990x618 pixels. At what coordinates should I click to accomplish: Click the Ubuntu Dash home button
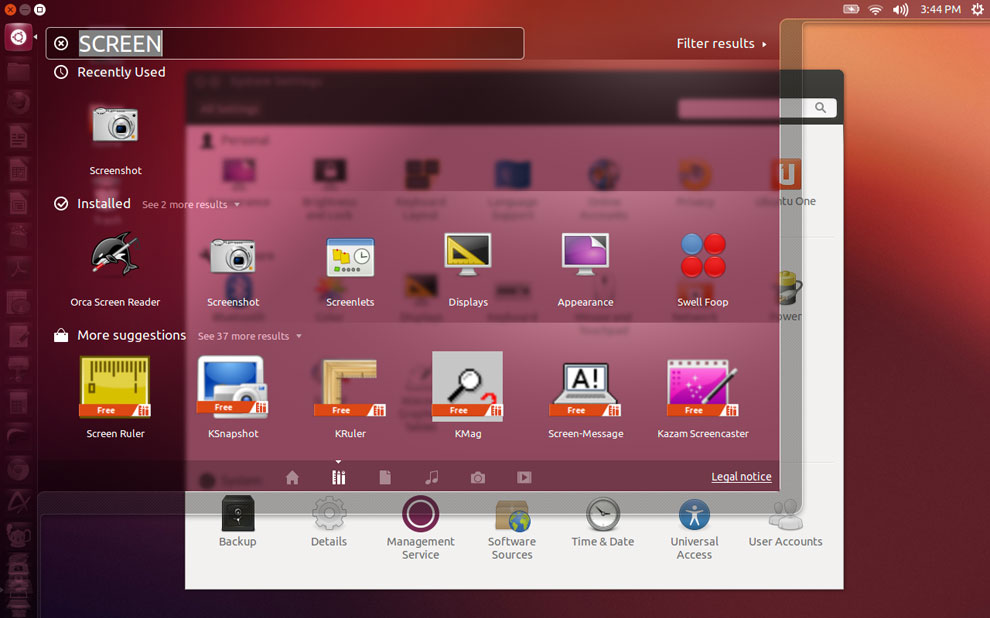click(18, 37)
